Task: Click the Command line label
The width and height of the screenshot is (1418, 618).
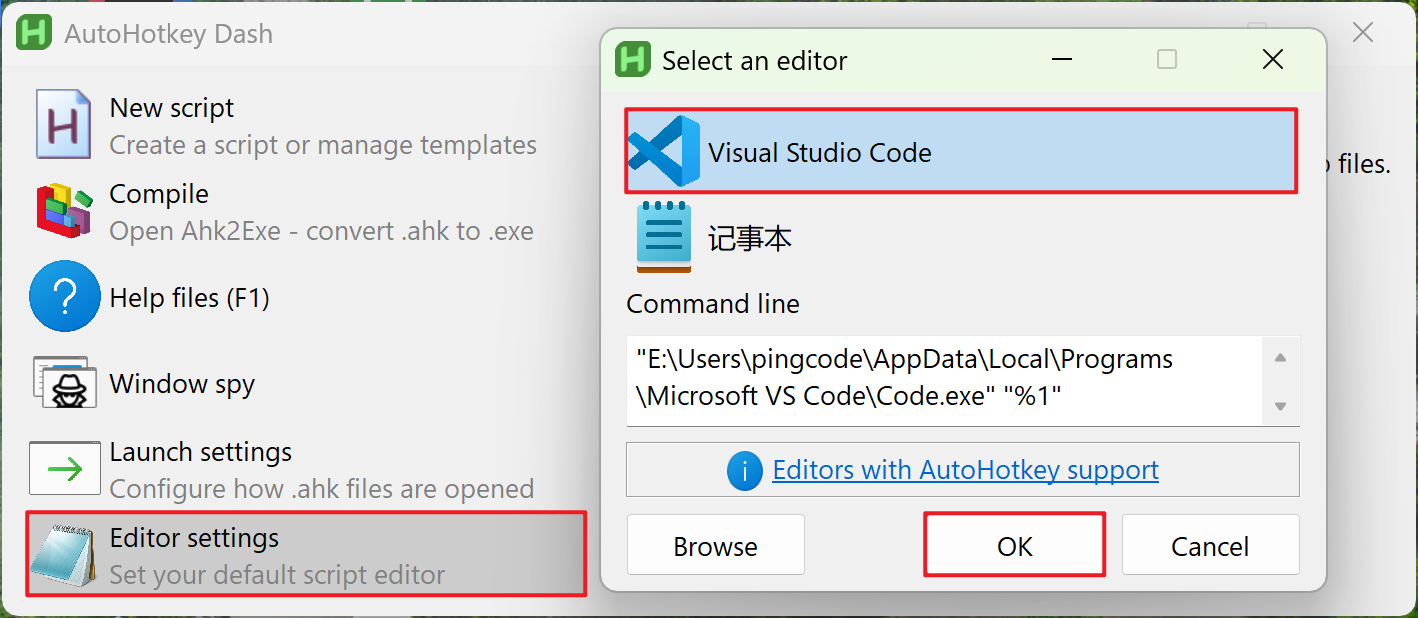Action: coord(713,304)
